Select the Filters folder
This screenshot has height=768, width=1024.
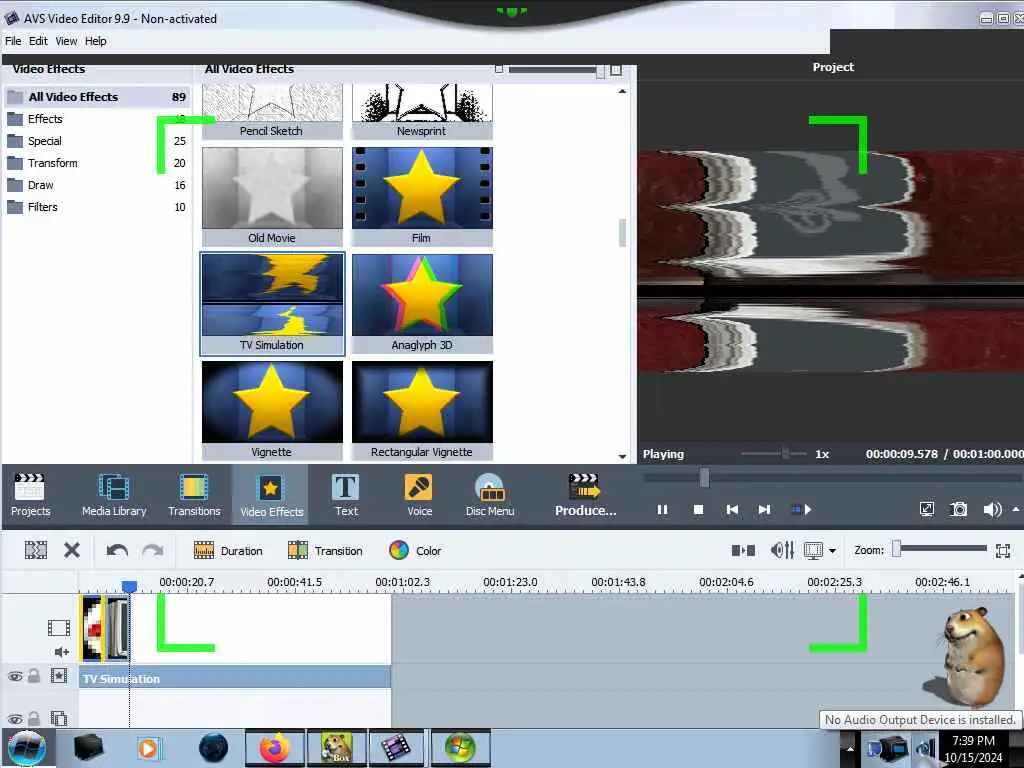tap(97, 208)
